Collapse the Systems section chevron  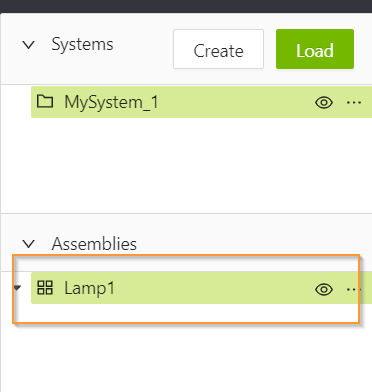coord(29,45)
